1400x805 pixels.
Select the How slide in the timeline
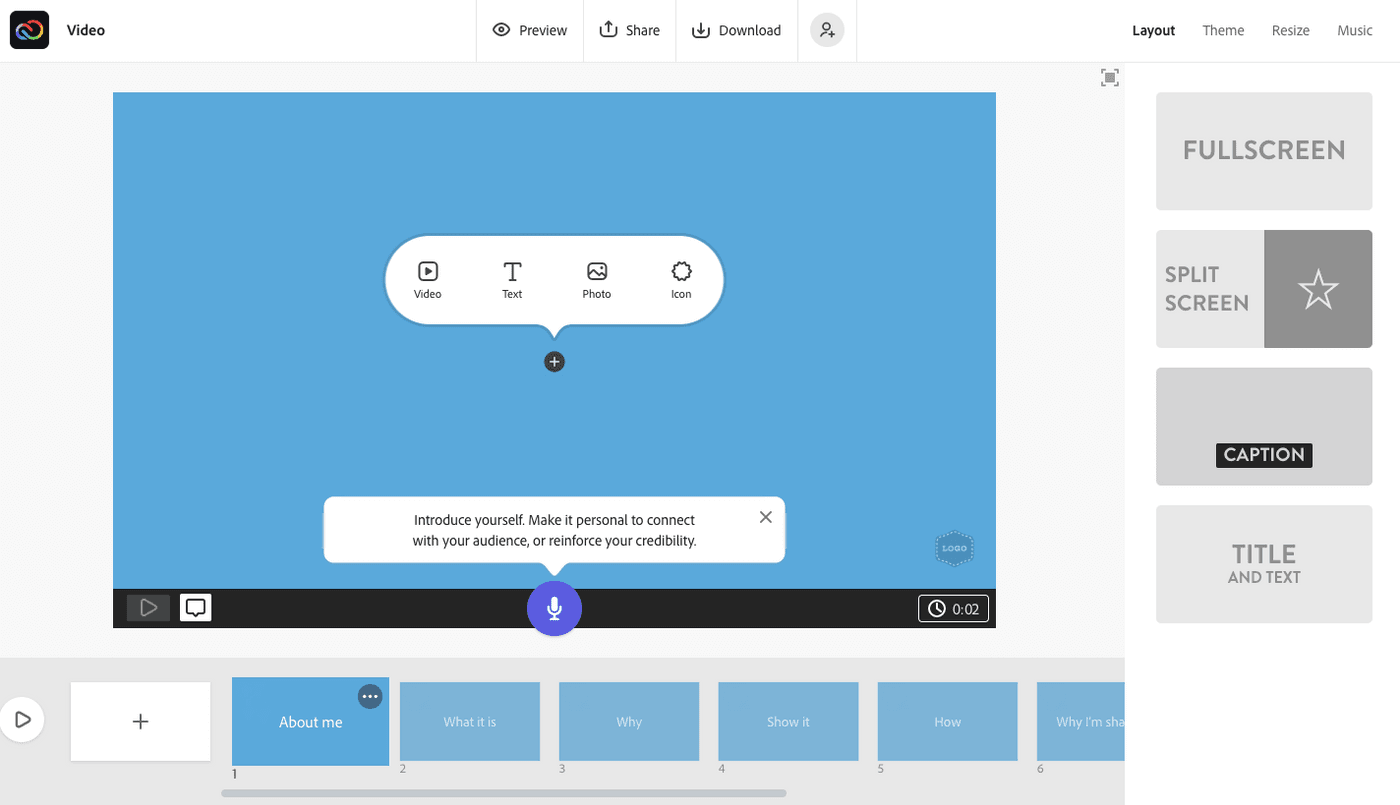[x=947, y=721]
